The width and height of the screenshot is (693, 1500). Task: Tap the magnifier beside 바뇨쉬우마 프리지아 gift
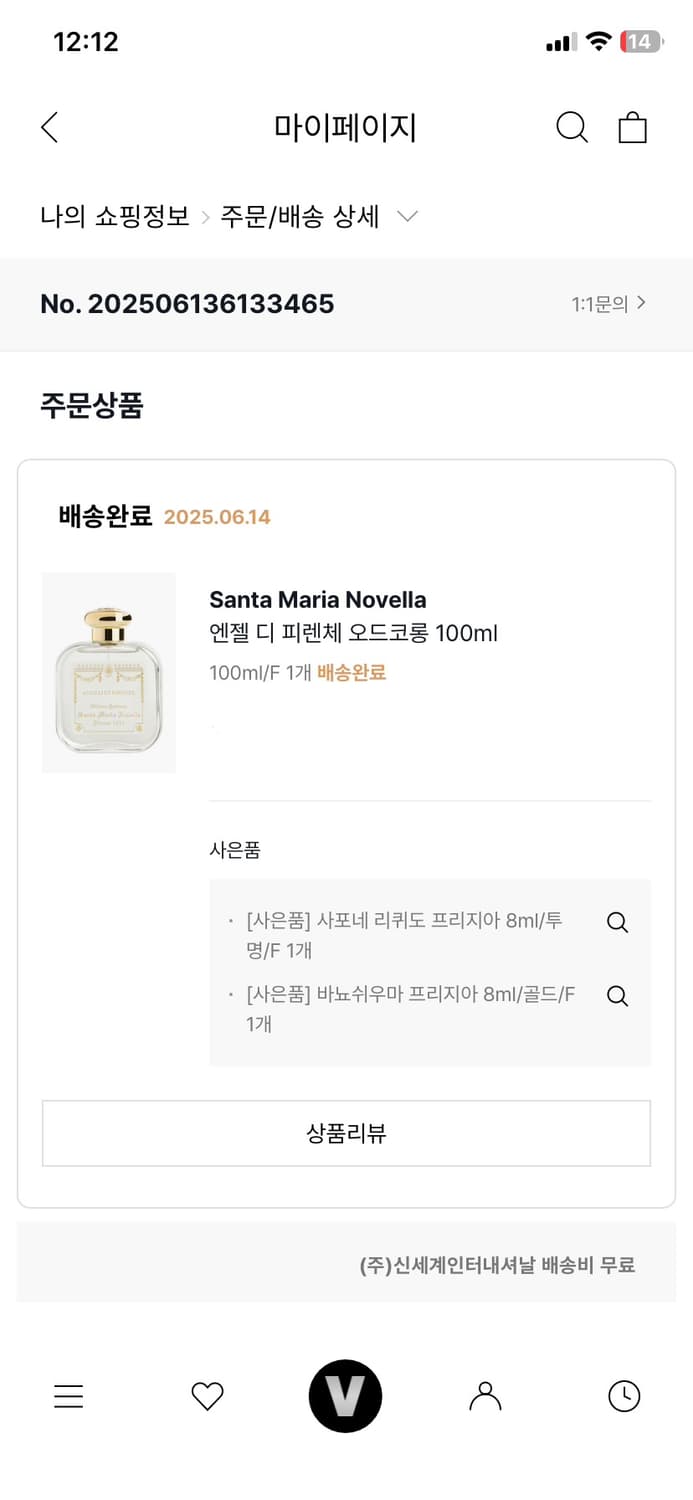pyautogui.click(x=617, y=996)
